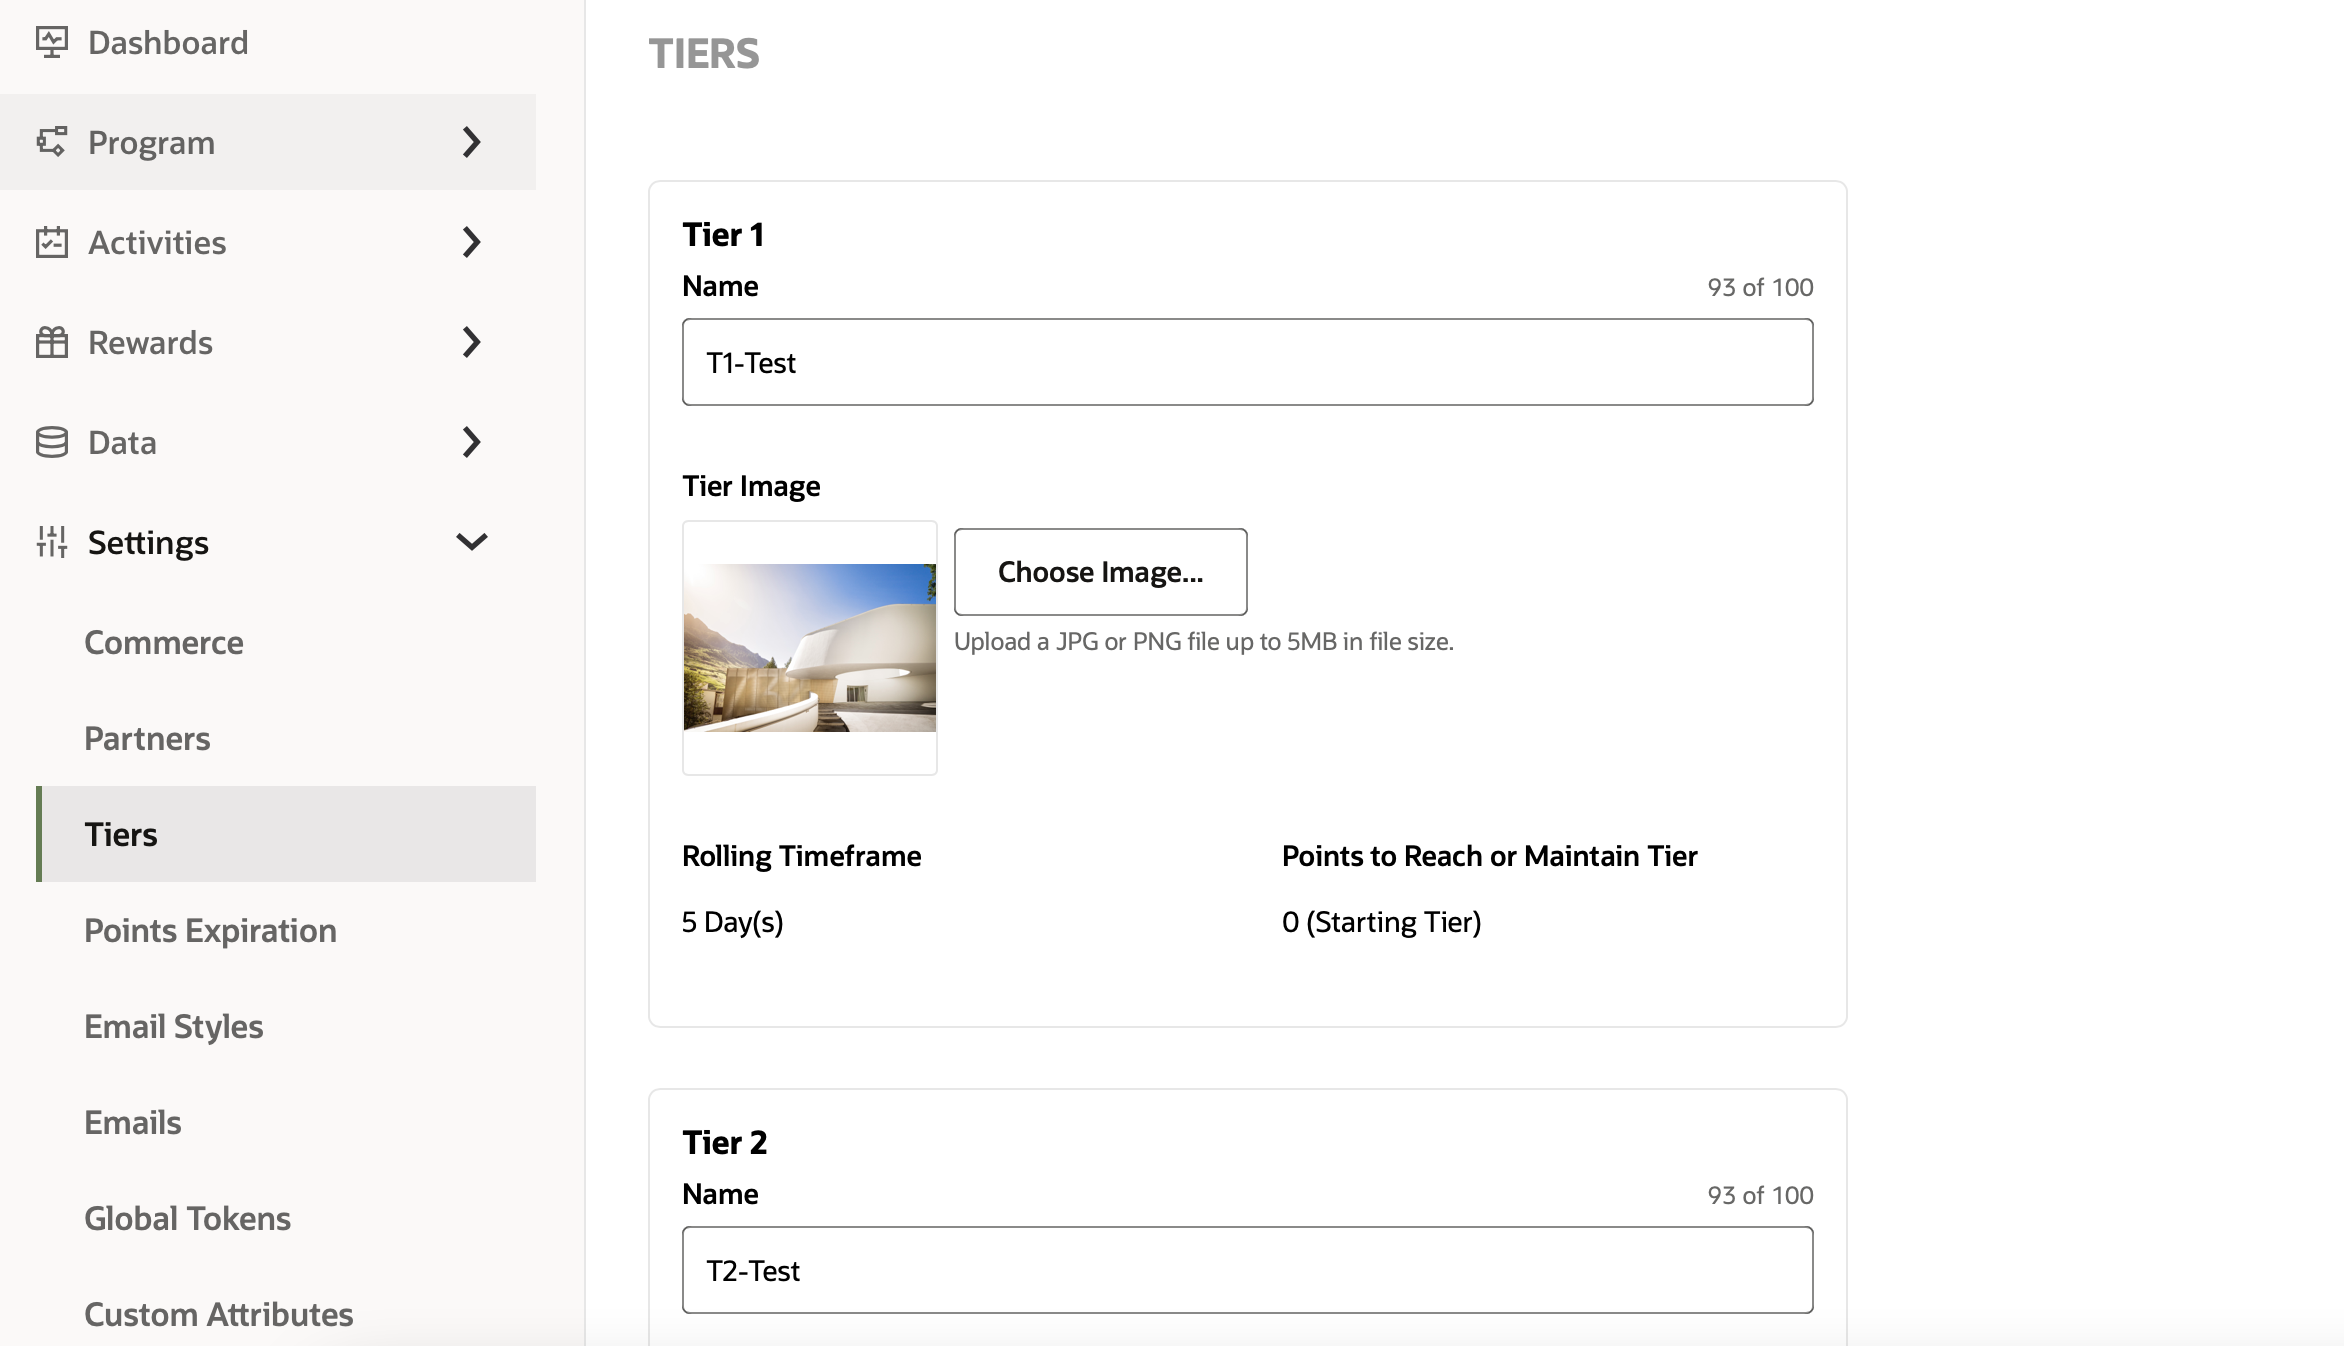
Task: Click the Tier 1 image thumbnail
Action: [809, 647]
